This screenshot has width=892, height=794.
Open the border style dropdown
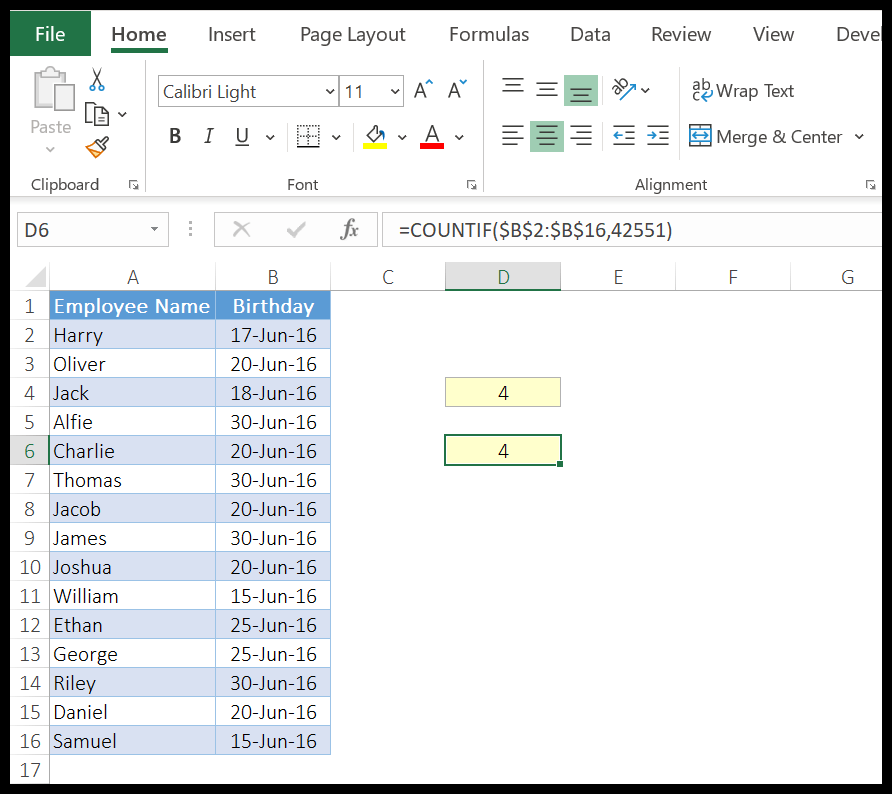(336, 136)
